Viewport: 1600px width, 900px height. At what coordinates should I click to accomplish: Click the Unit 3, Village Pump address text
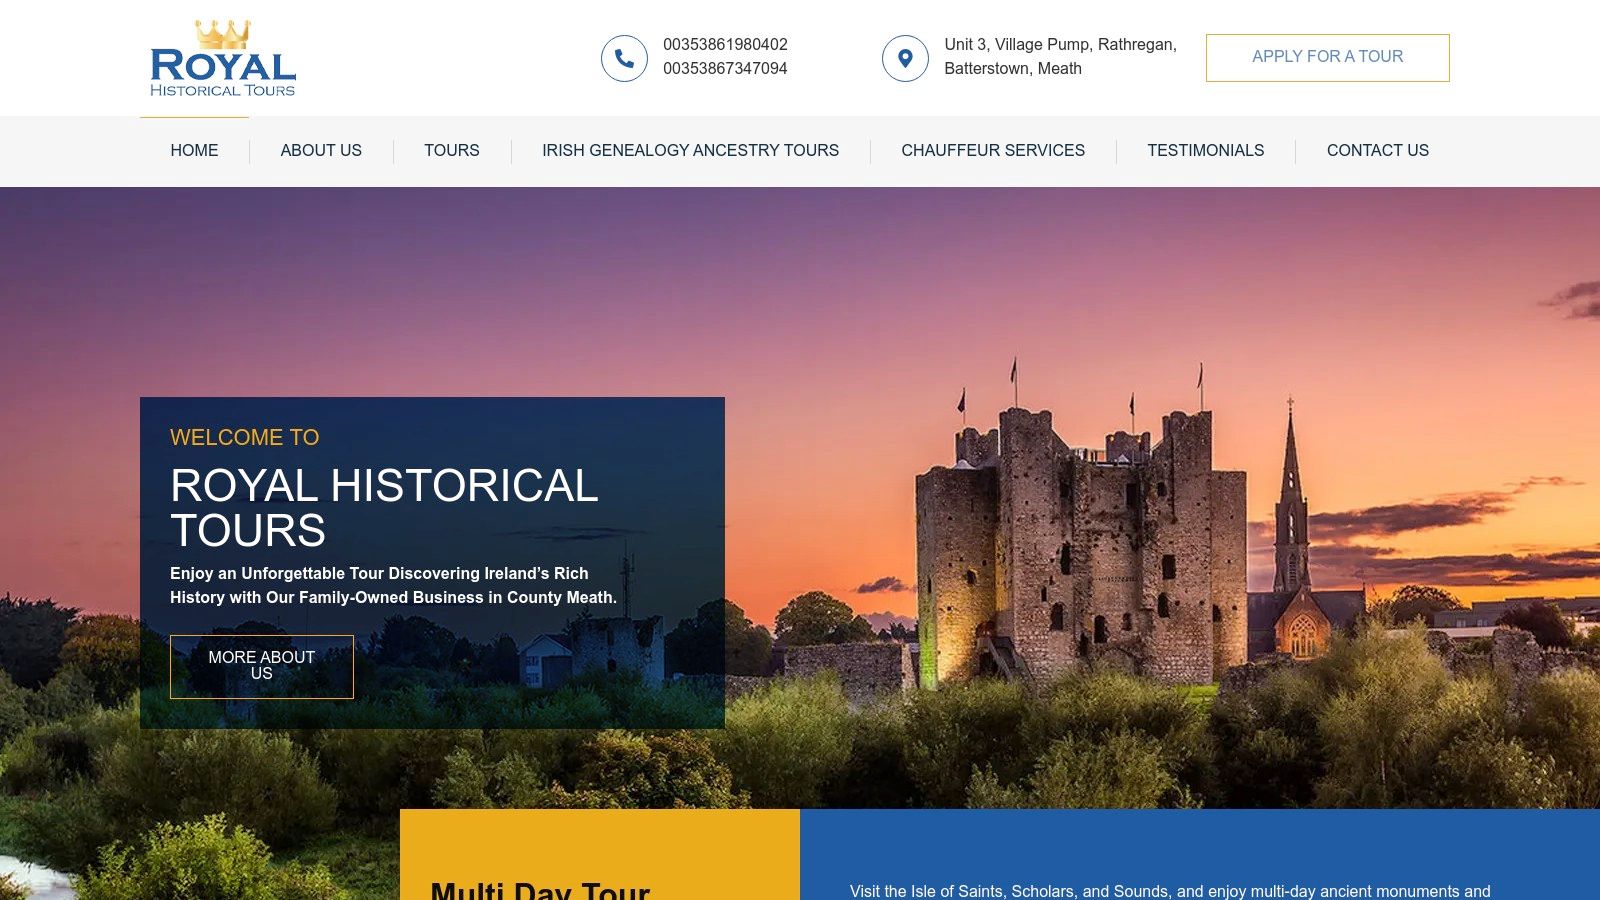click(x=1060, y=57)
